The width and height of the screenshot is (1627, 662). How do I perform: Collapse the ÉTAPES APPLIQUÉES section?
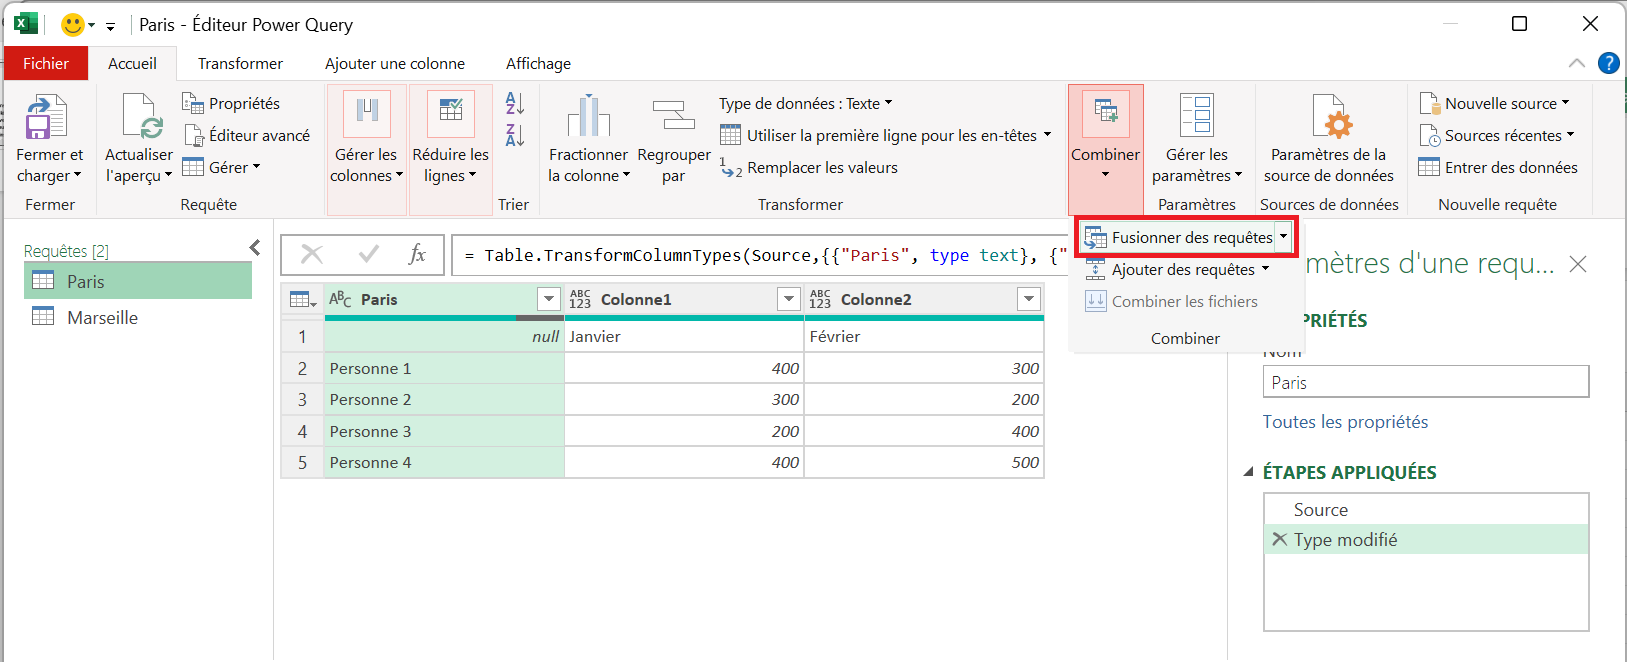tap(1248, 472)
